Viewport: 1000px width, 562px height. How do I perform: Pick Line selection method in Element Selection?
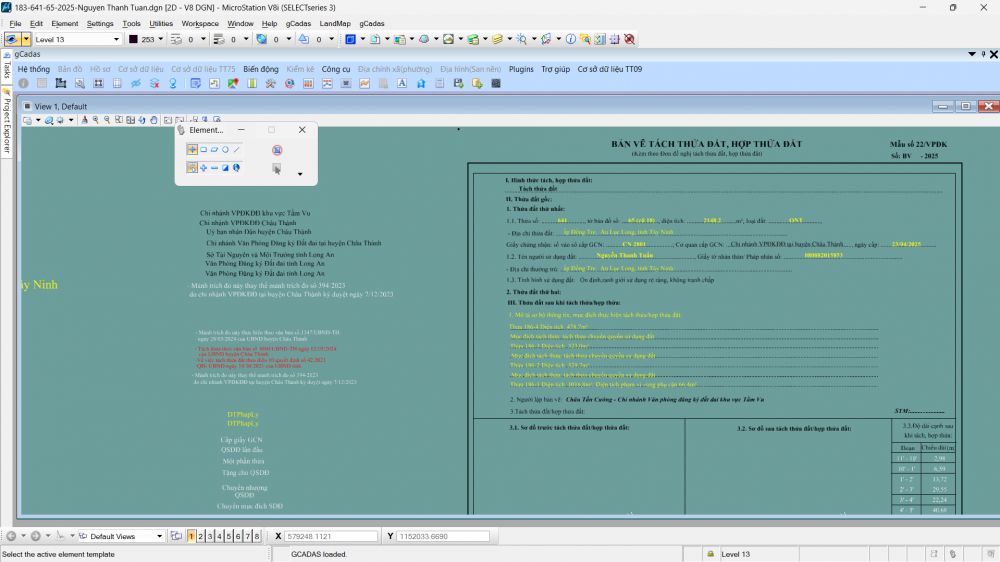coord(237,149)
